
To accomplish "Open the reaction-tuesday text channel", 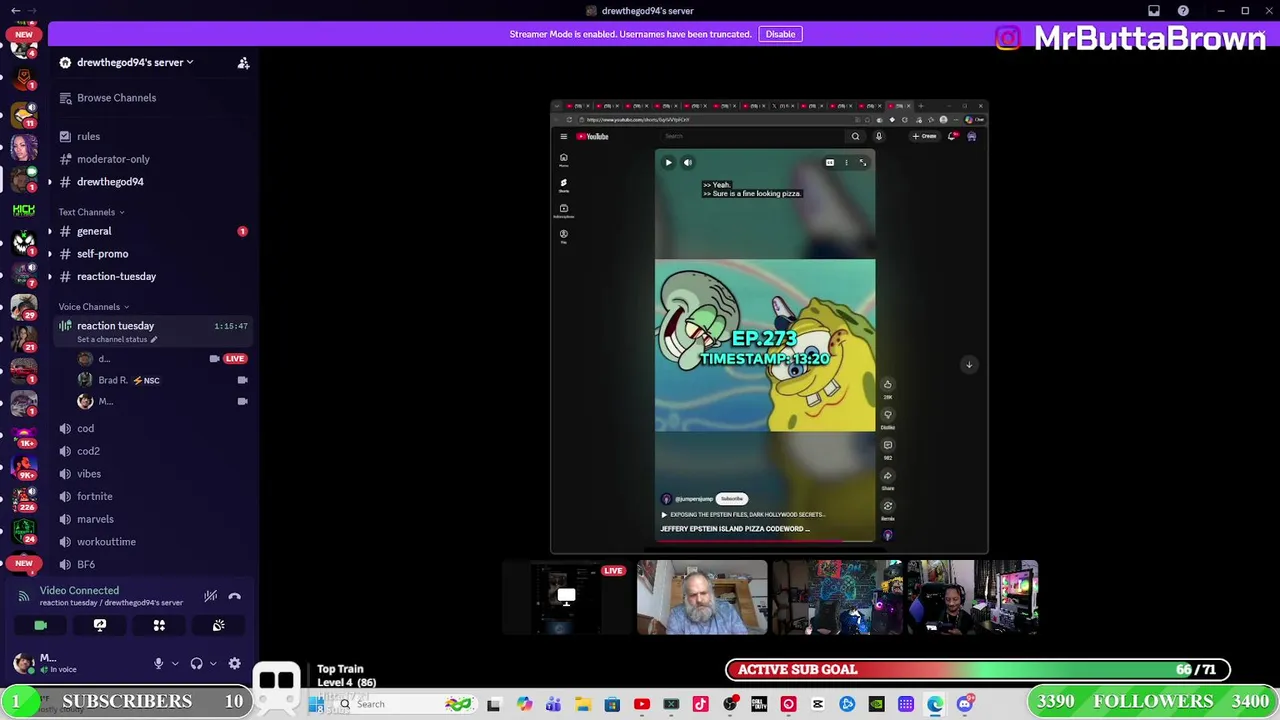I will pos(116,277).
